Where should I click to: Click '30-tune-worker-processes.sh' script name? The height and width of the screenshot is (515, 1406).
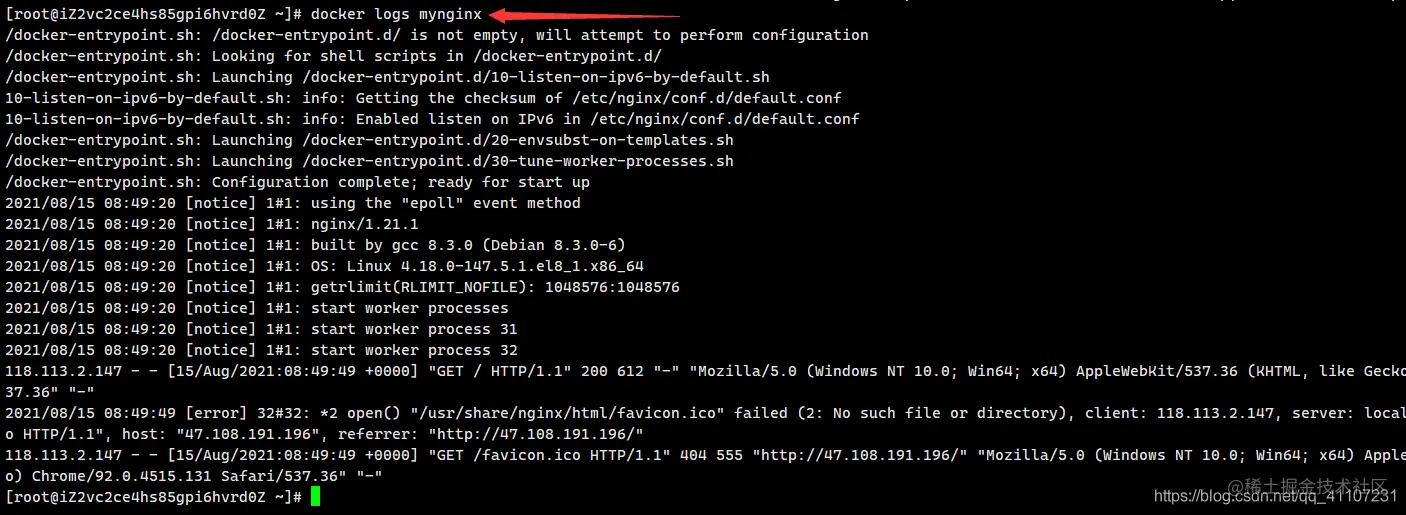611,161
